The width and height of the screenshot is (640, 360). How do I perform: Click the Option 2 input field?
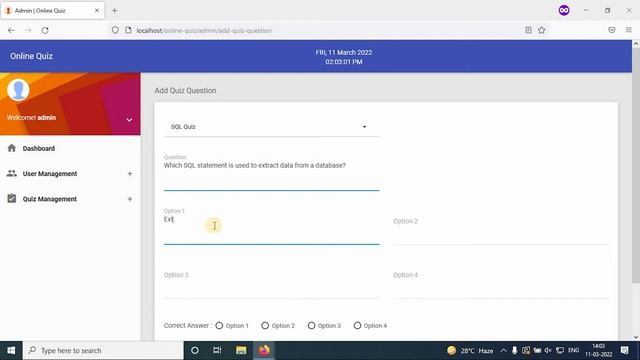pyautogui.click(x=500, y=229)
